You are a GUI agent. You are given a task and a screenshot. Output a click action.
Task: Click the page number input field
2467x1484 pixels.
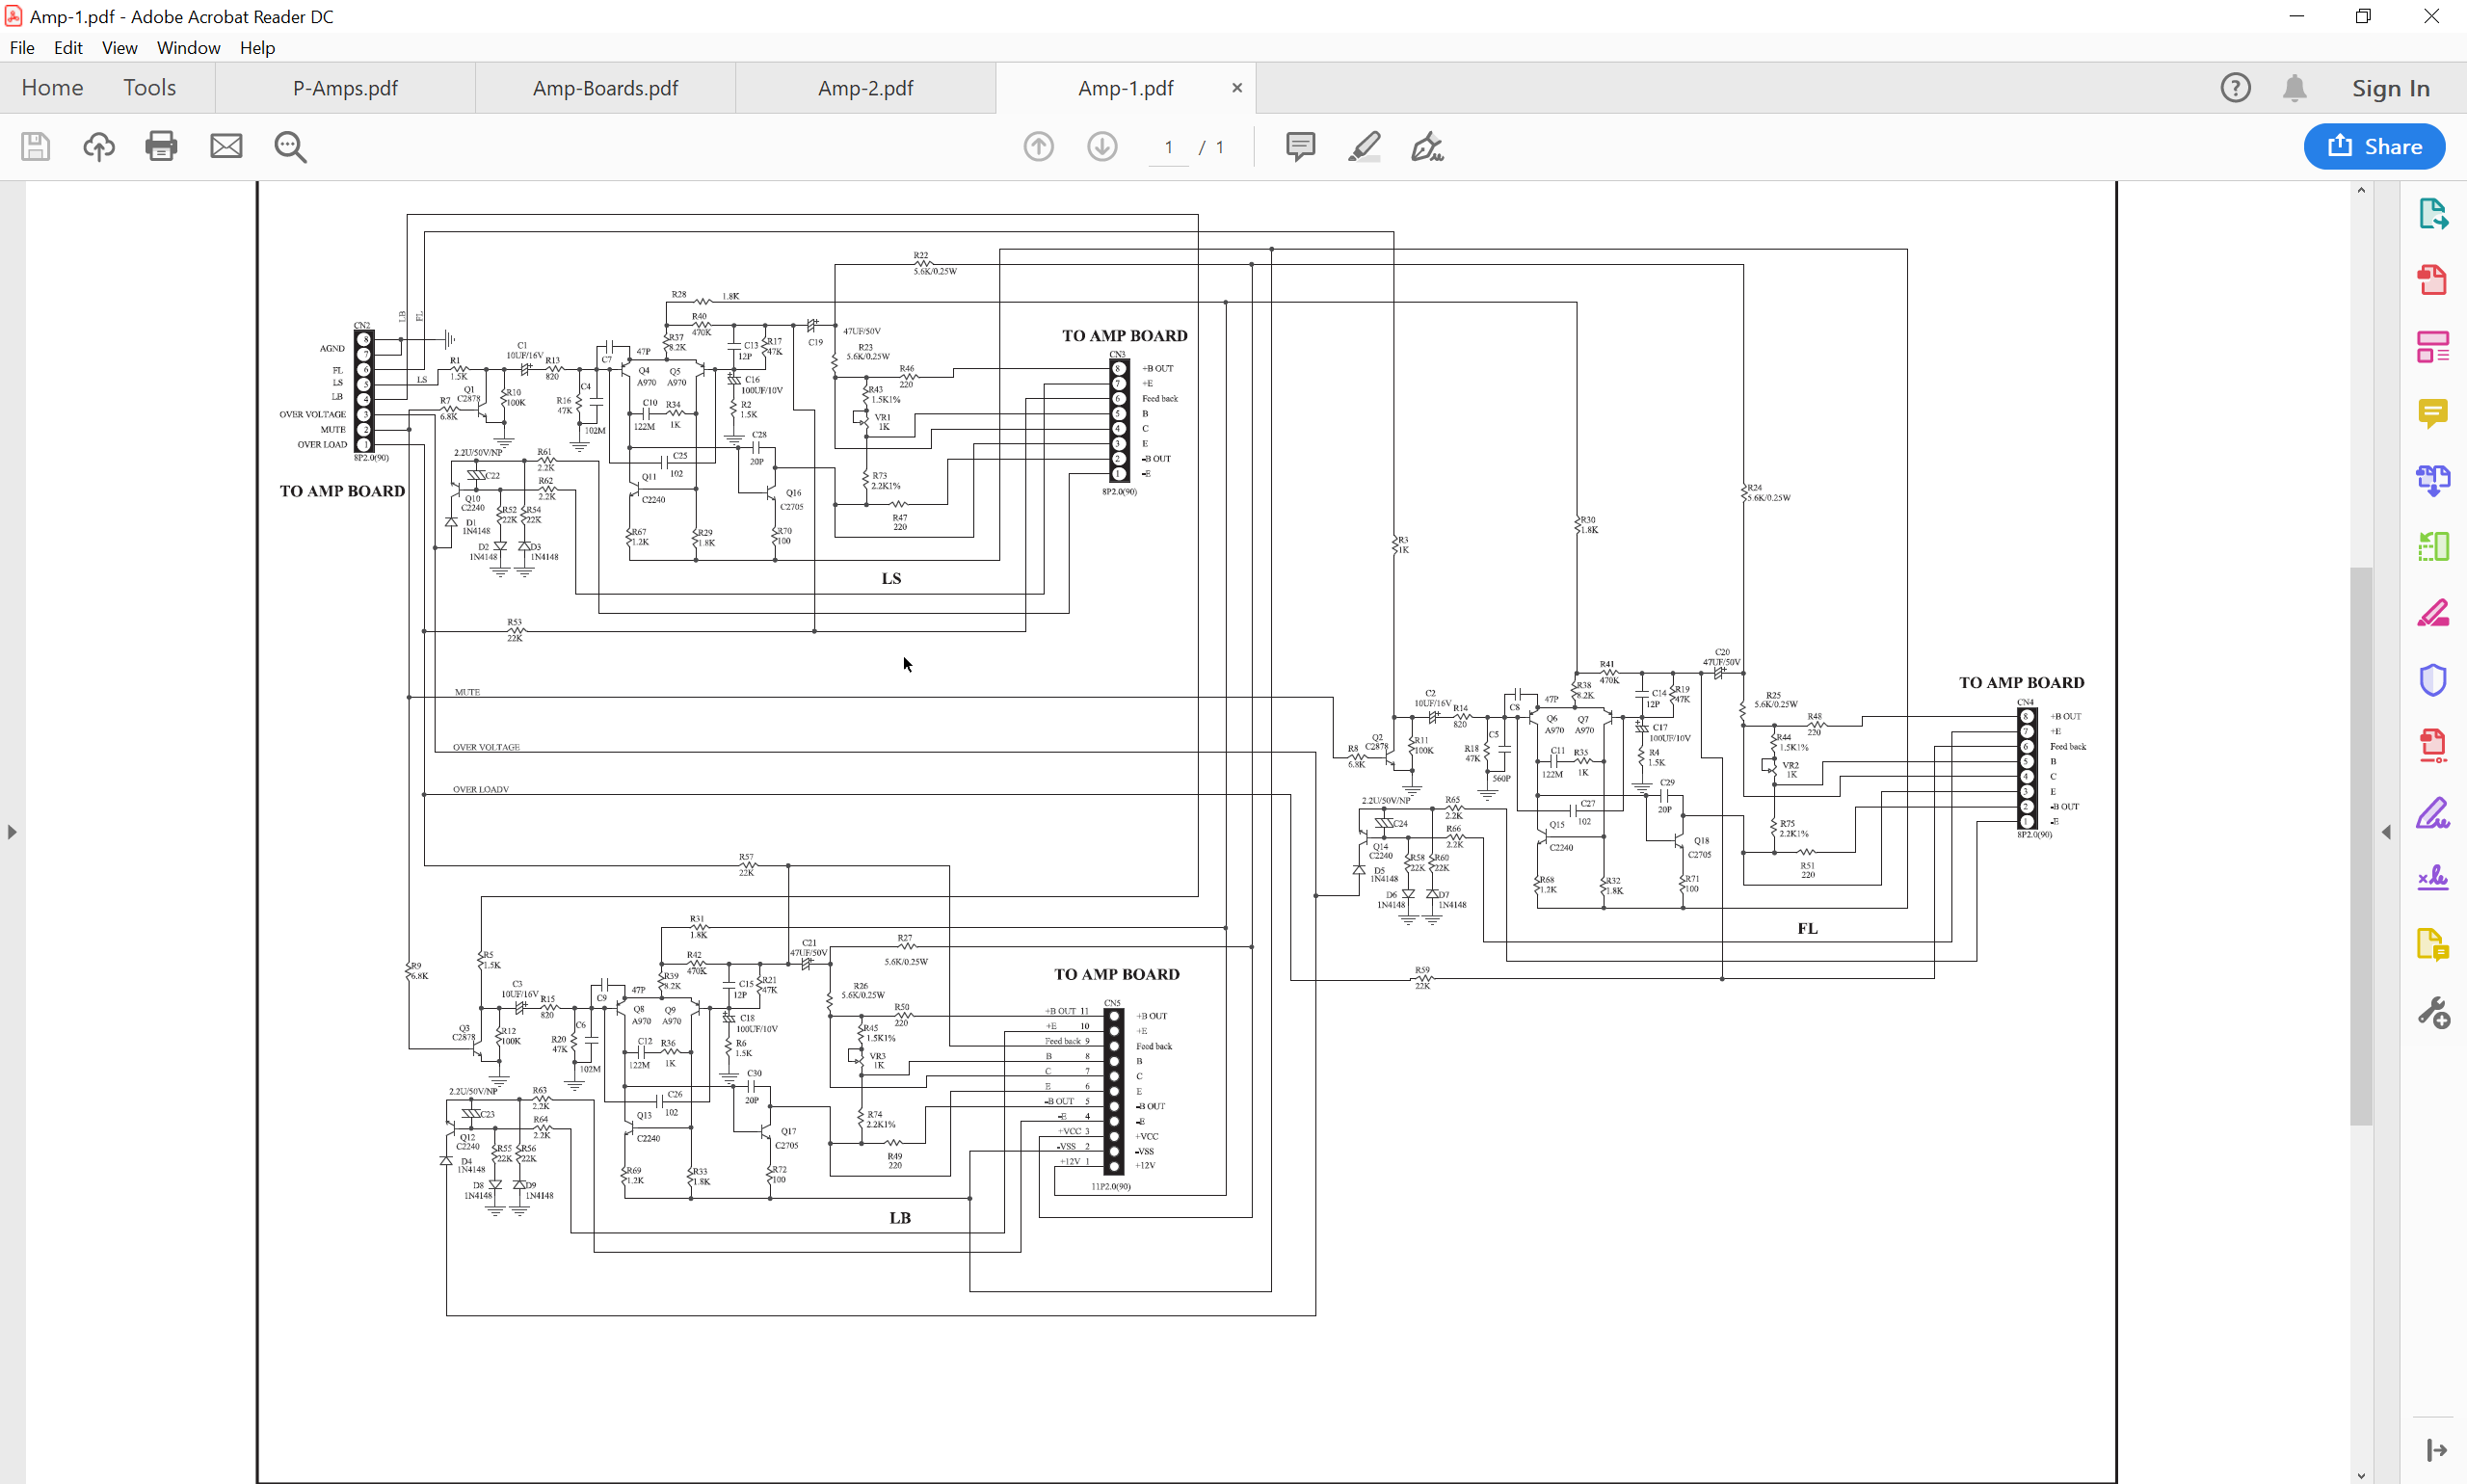pos(1168,147)
